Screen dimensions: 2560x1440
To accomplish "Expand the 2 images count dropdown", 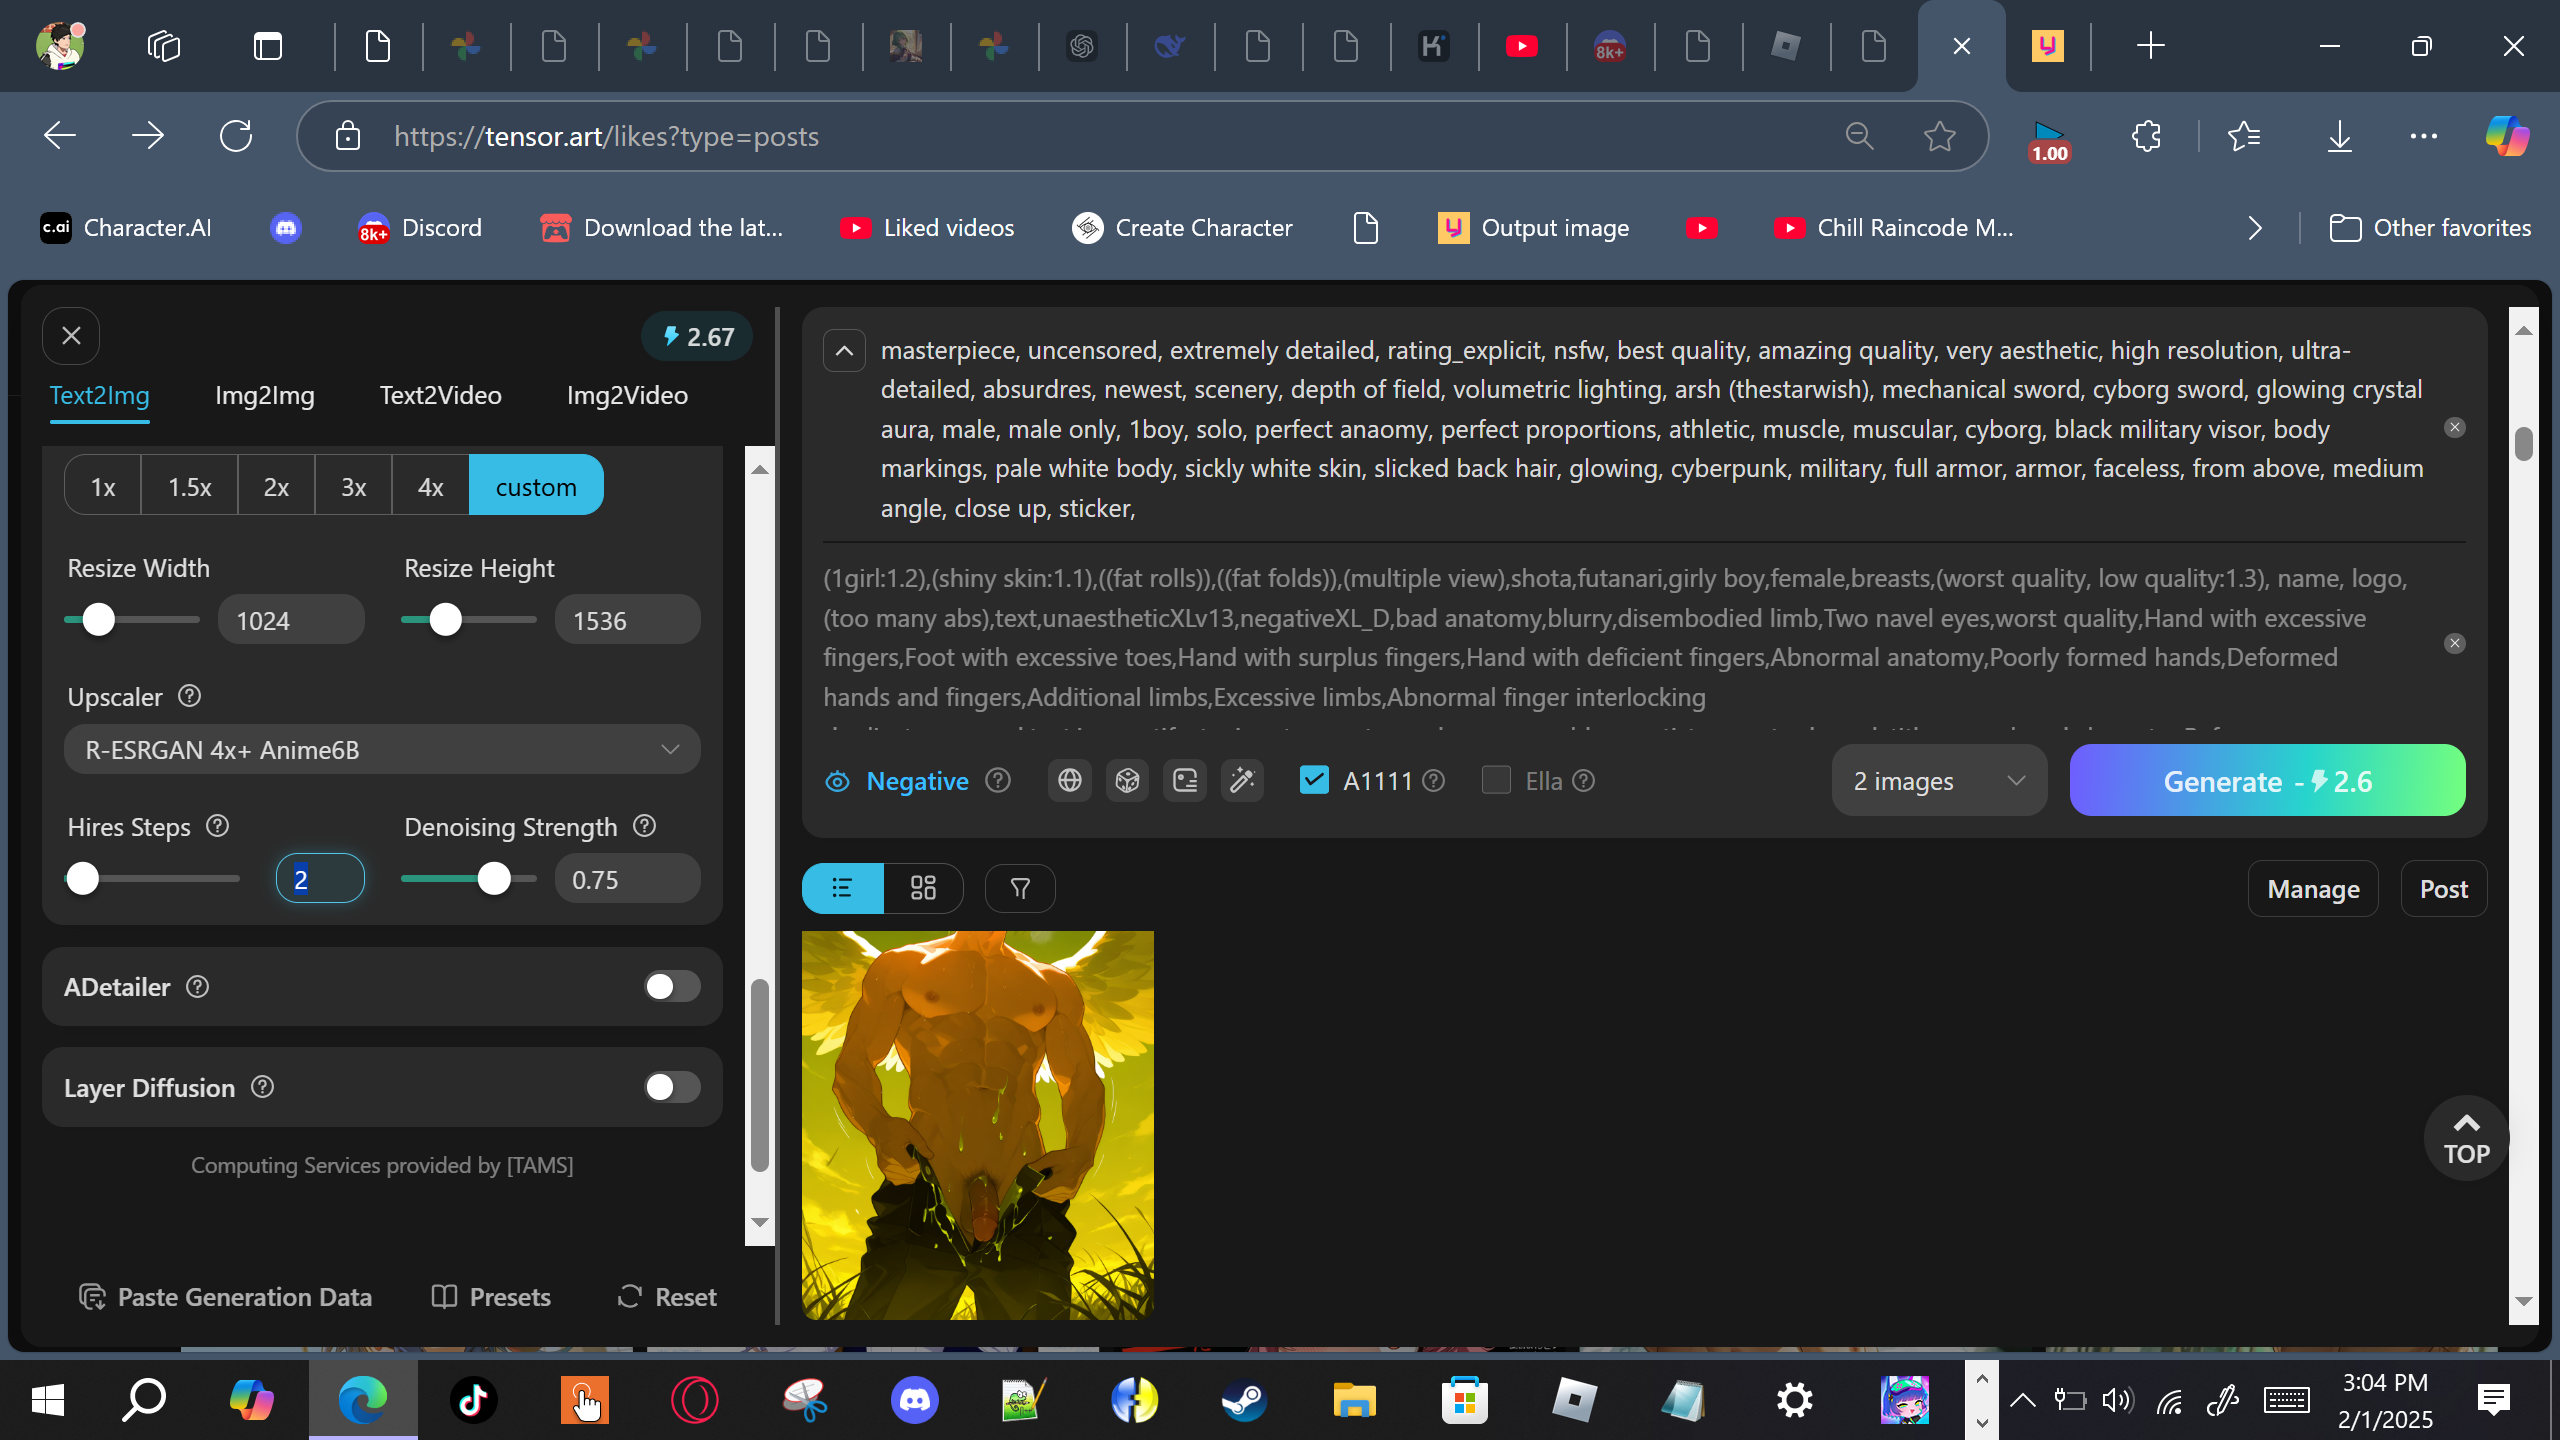I will coord(1938,781).
